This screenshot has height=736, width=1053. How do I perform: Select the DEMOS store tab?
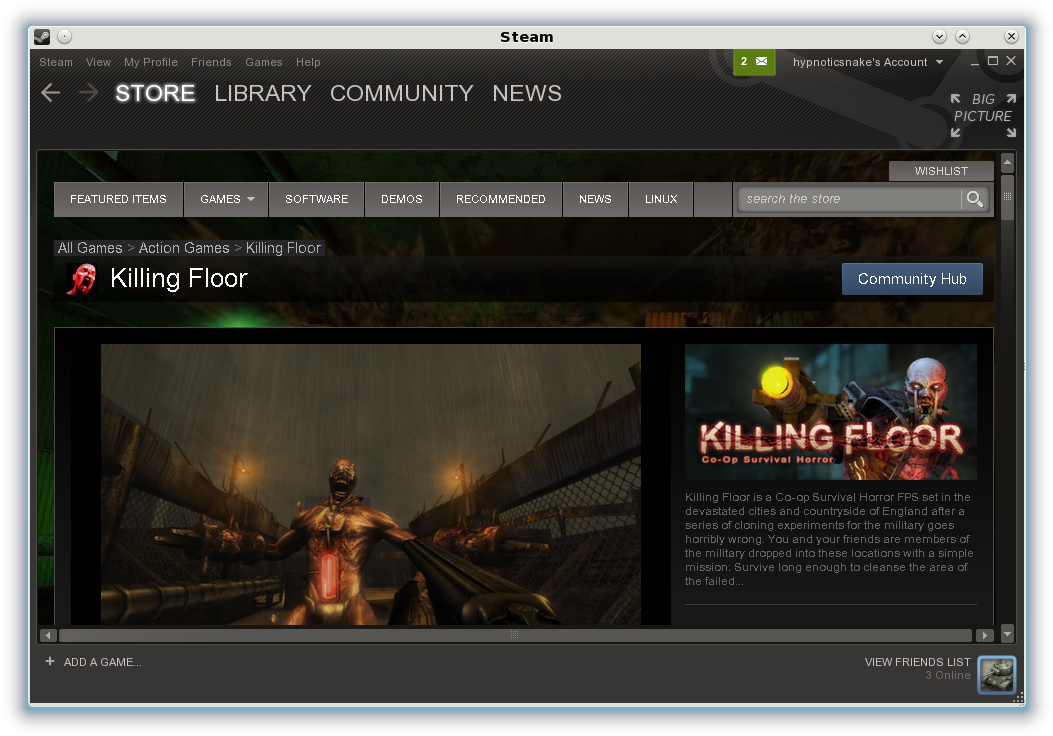pos(402,199)
